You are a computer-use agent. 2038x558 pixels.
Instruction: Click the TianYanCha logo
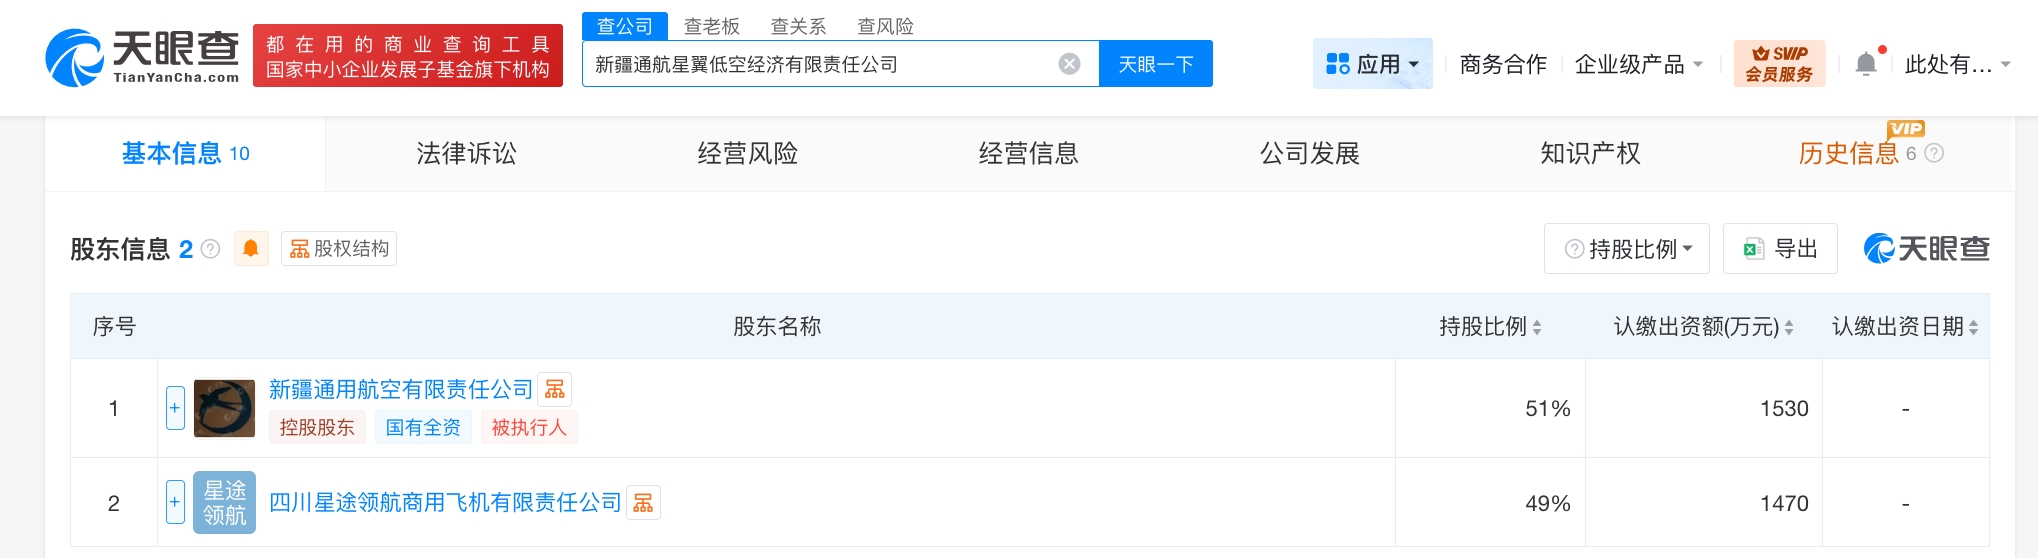(x=143, y=56)
